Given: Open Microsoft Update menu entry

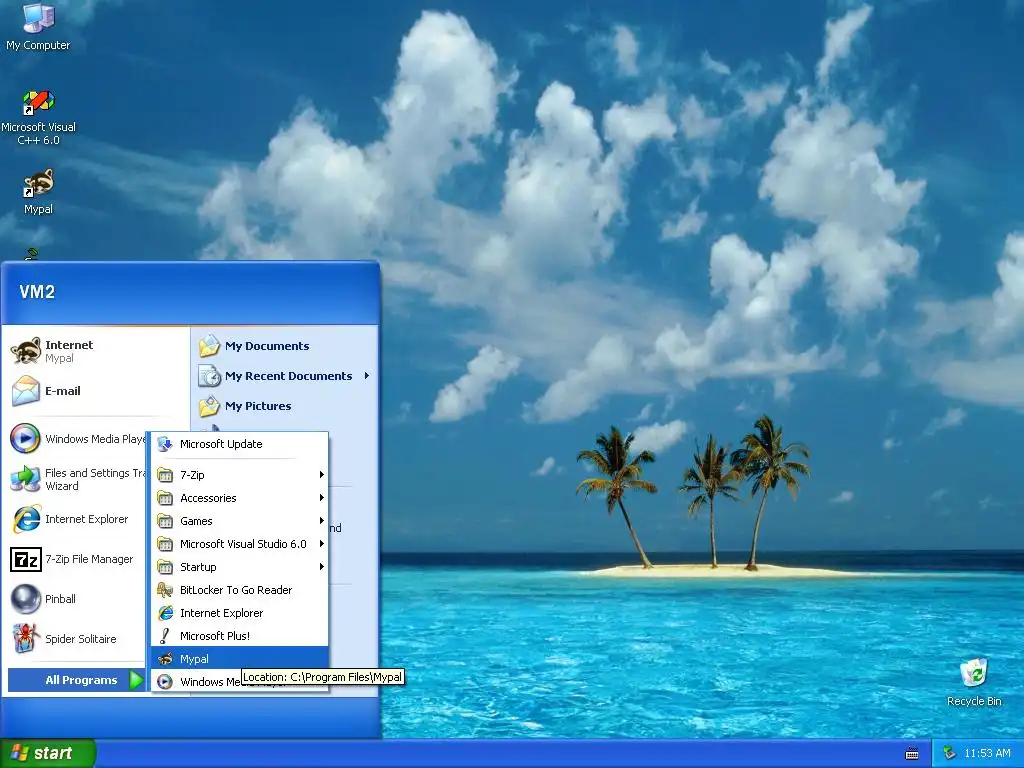Looking at the screenshot, I should (240, 444).
